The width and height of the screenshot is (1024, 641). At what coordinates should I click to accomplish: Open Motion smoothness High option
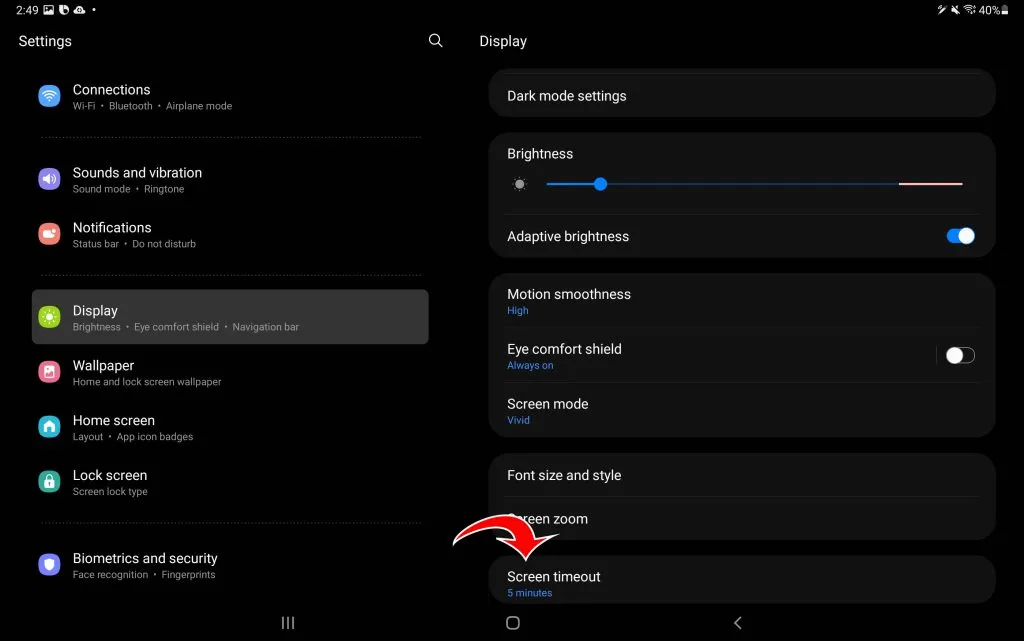click(742, 302)
